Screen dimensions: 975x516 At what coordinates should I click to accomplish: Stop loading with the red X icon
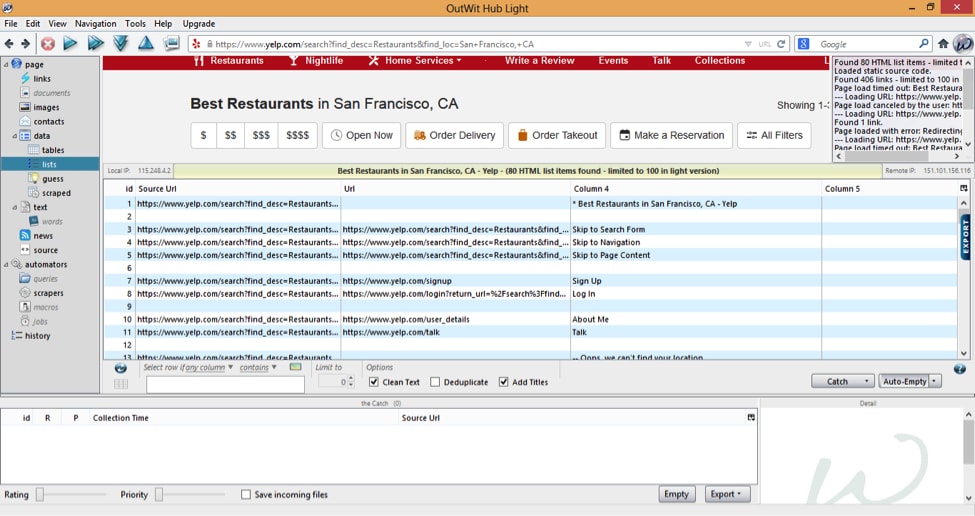click(x=48, y=44)
